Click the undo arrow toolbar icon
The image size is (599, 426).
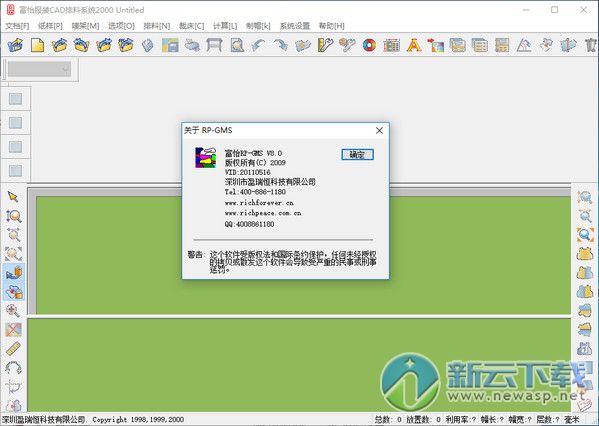tap(259, 45)
